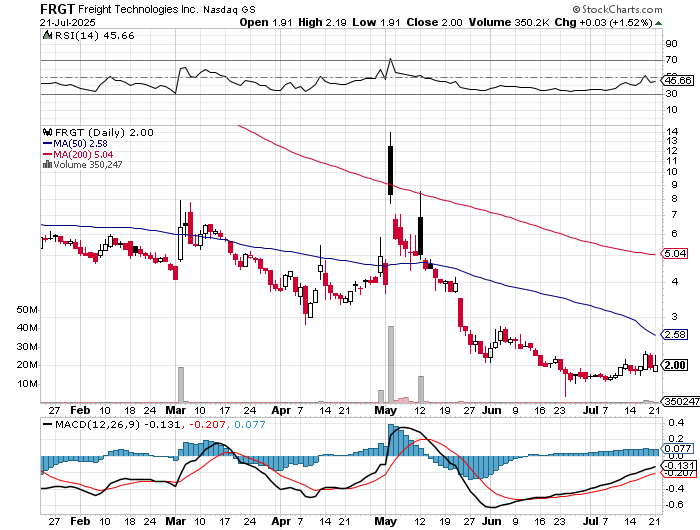Viewport: 700px width, 530px height.
Task: Click the 2.00 last price tag
Action: (x=675, y=365)
